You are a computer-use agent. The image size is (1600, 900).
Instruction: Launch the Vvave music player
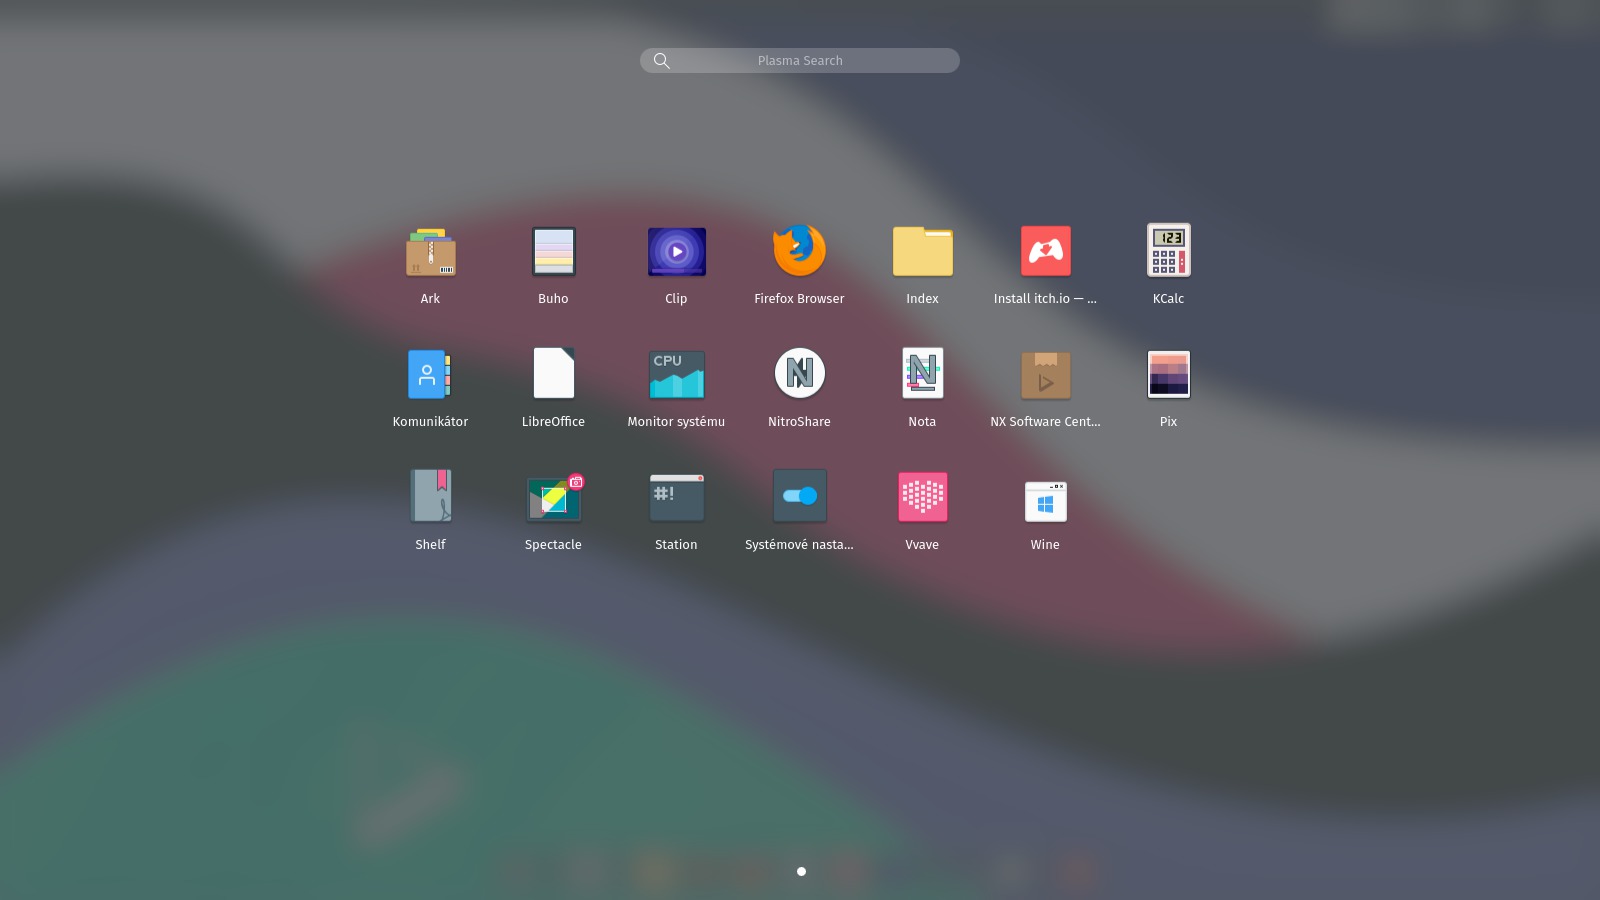922,497
